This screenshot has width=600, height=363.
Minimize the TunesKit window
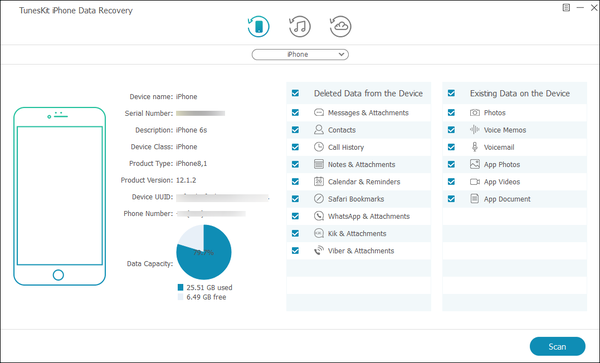(x=580, y=7)
